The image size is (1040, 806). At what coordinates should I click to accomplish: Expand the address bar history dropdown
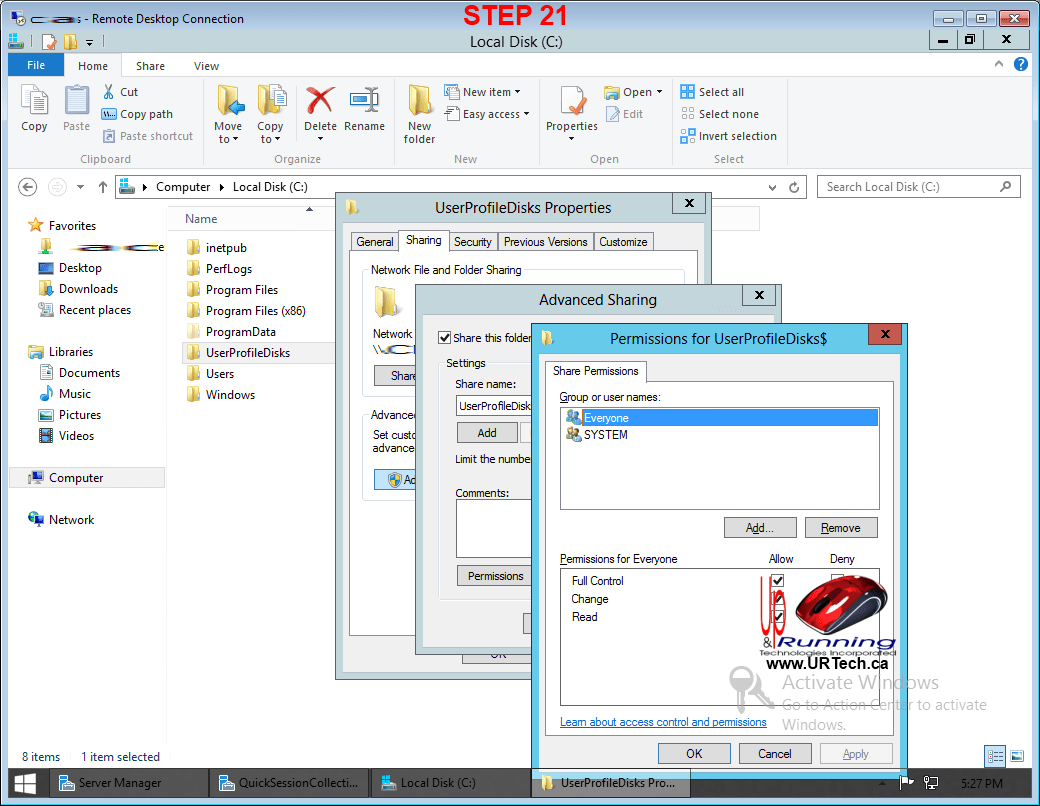click(x=772, y=187)
